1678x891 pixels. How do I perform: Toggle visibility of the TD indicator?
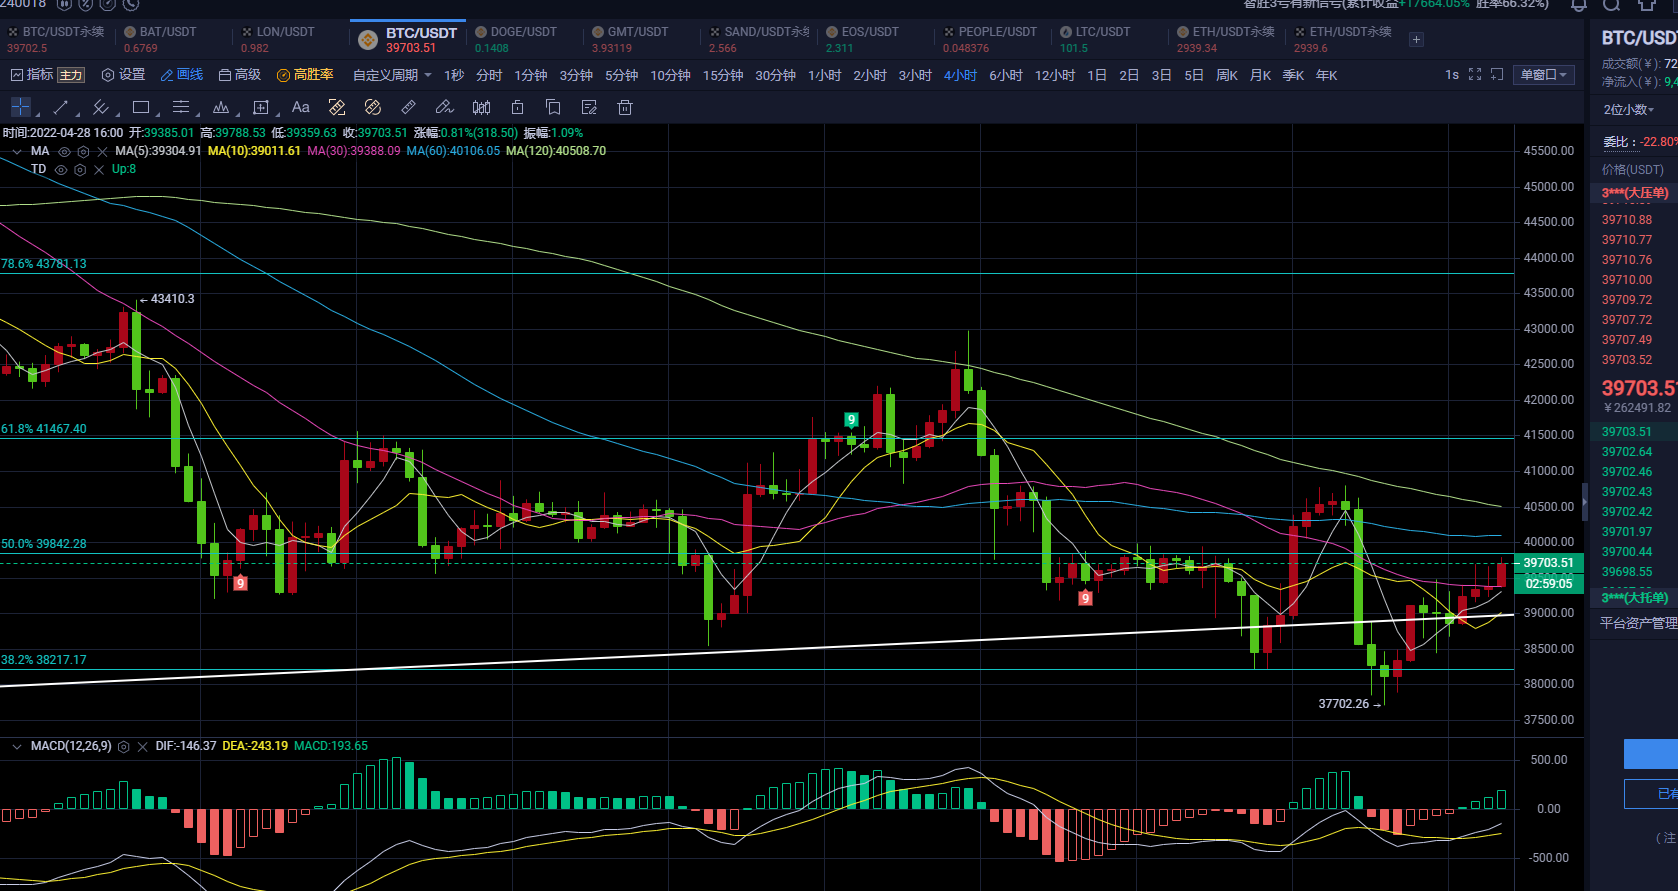(x=61, y=170)
